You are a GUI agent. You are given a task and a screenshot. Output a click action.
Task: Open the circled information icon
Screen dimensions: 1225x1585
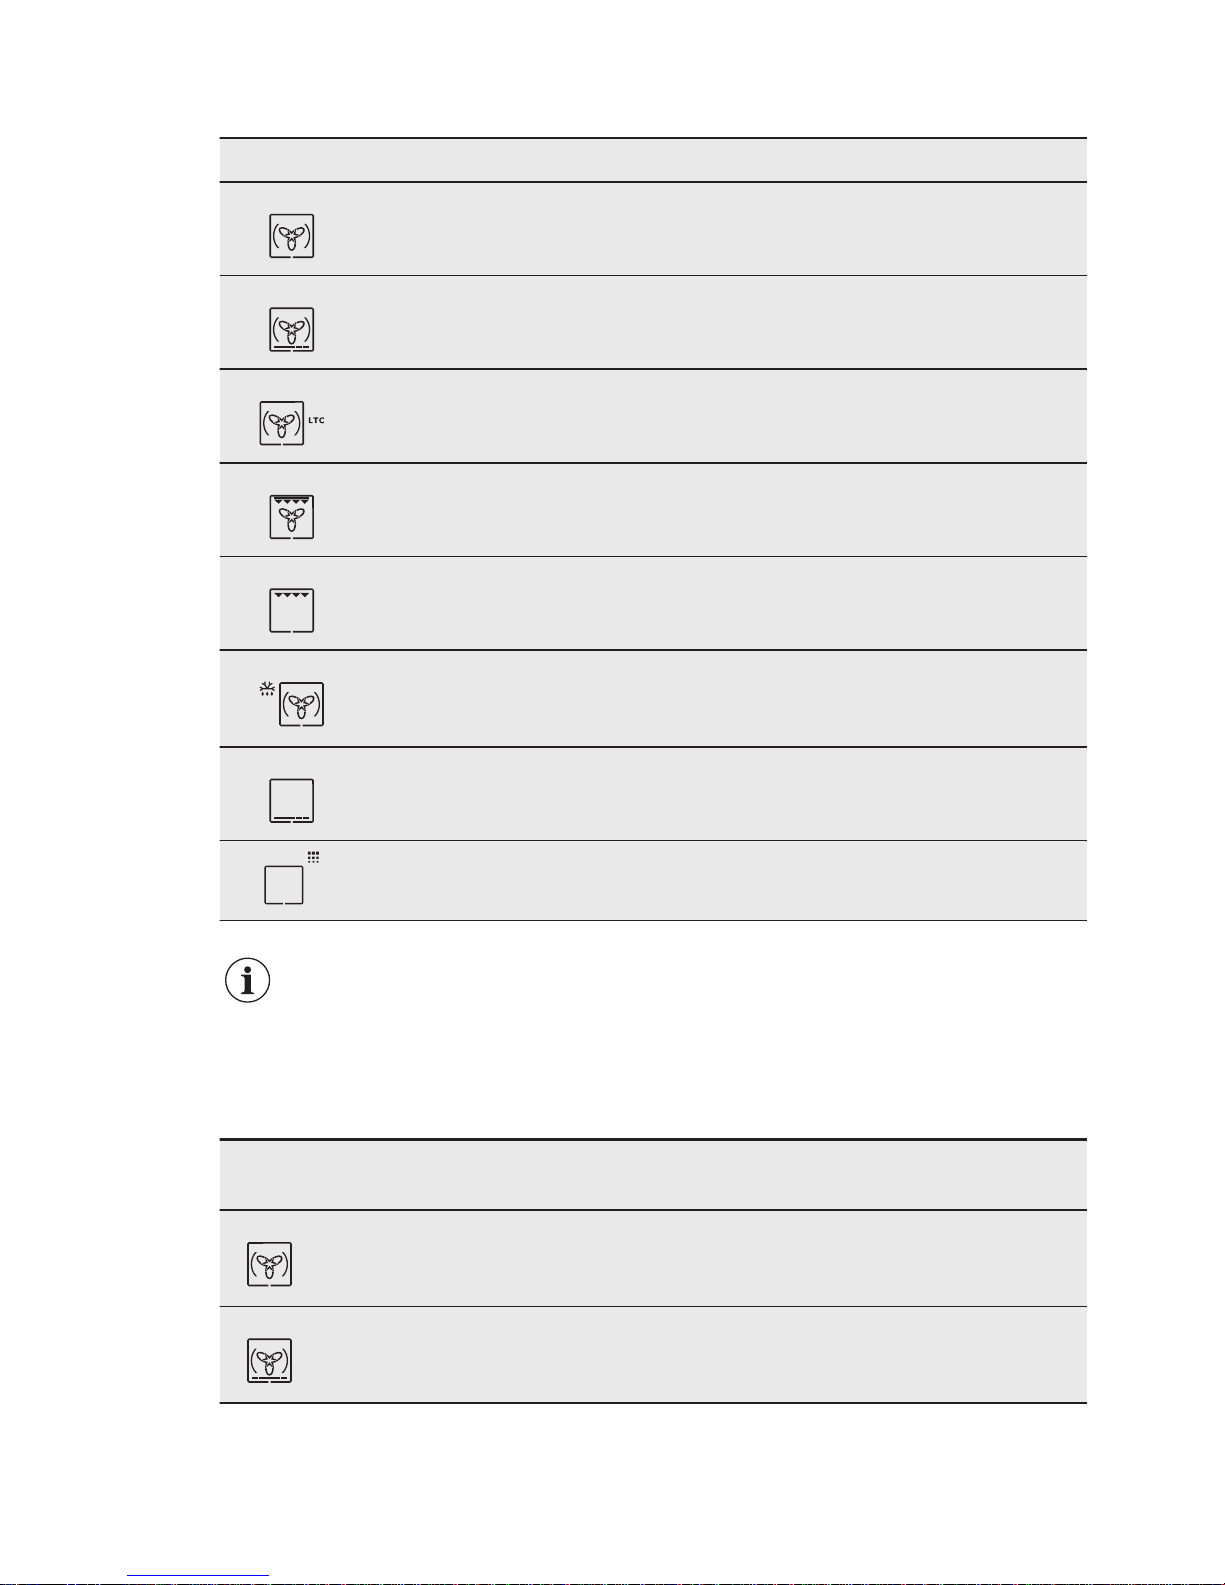tap(248, 981)
